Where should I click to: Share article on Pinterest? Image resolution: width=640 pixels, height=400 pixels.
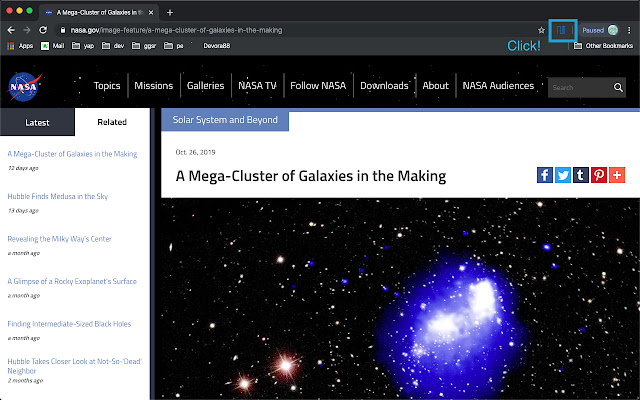pyautogui.click(x=599, y=175)
